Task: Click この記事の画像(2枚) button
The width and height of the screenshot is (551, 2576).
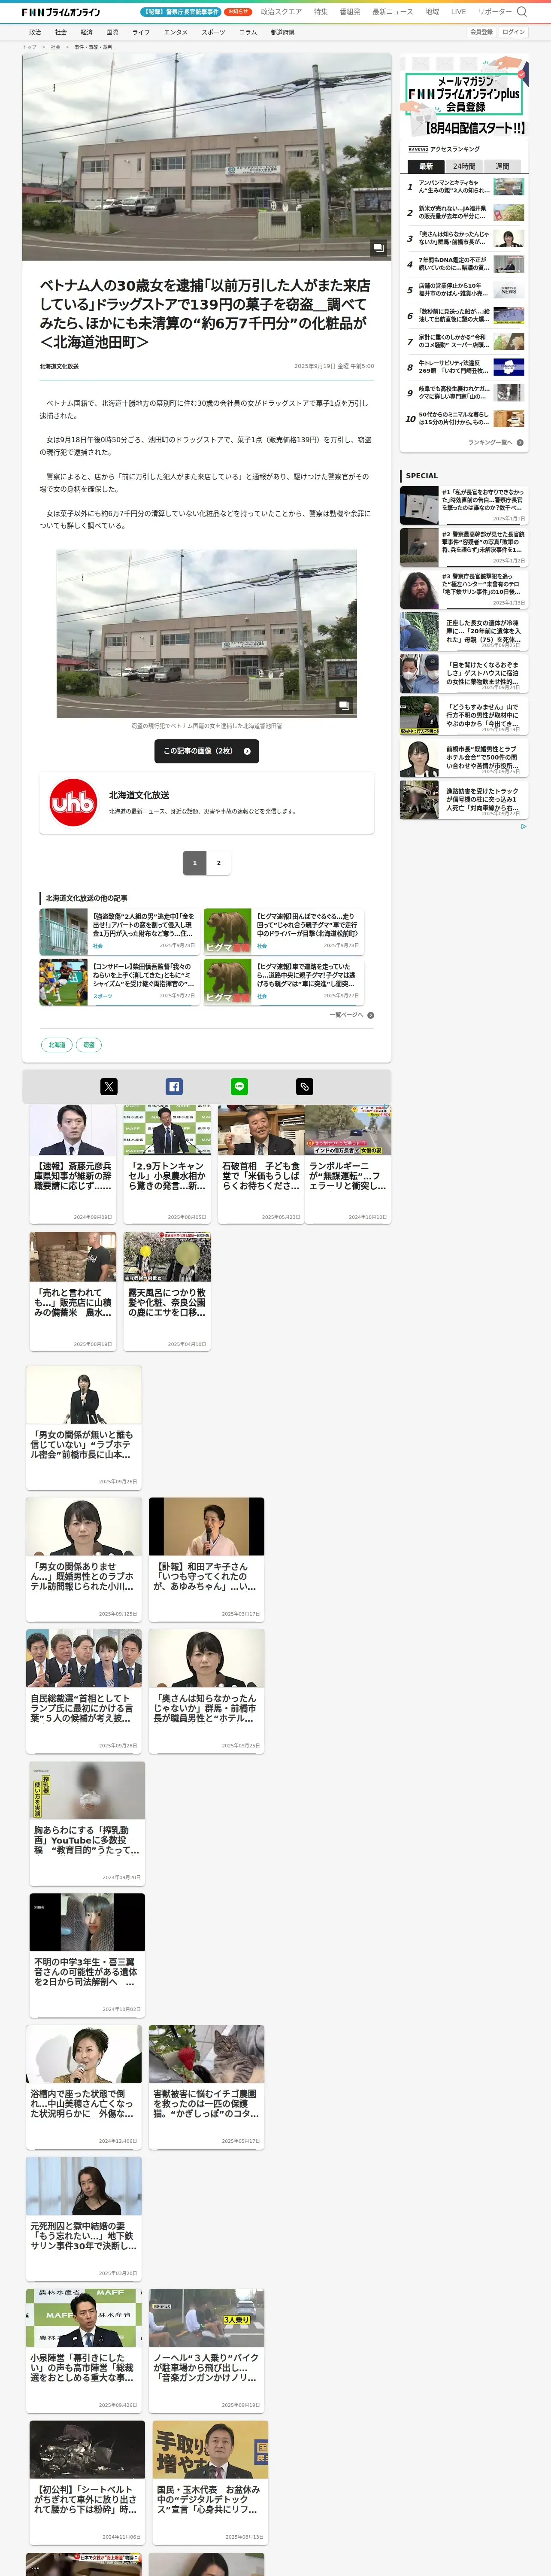Action: (x=207, y=751)
